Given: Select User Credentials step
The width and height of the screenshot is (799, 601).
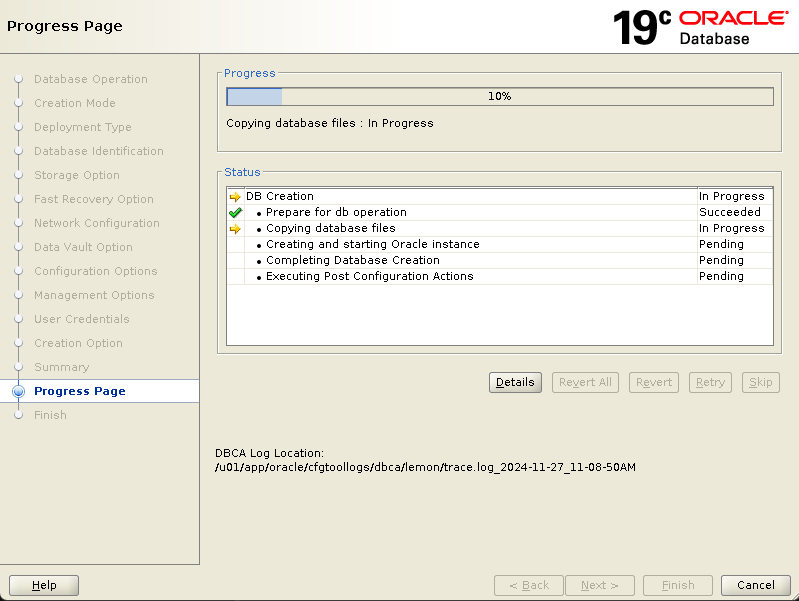Looking at the screenshot, I should point(82,319).
